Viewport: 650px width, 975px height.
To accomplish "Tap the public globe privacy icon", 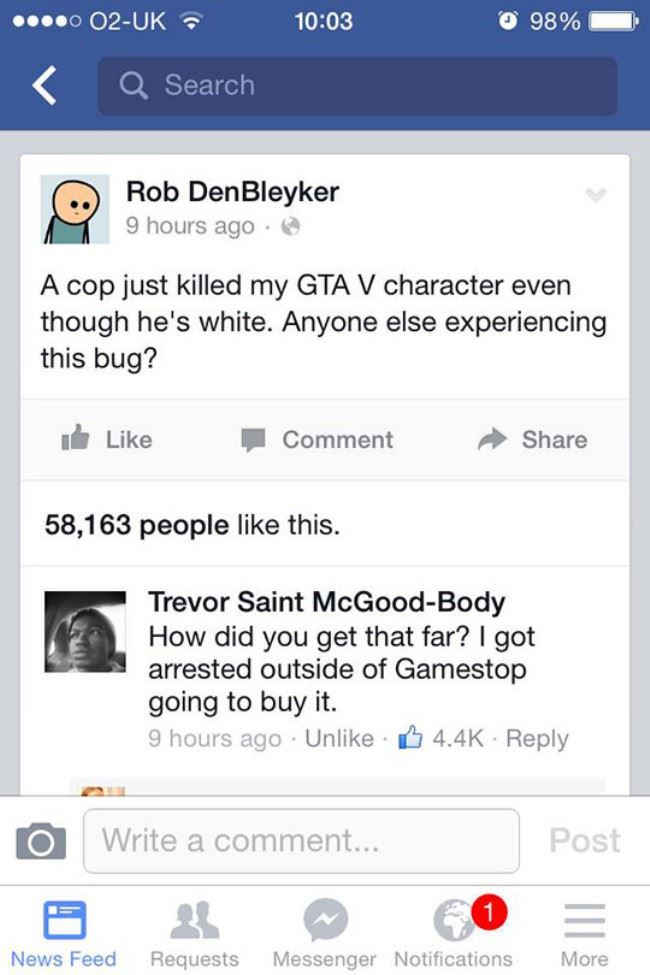I will pos(290,226).
